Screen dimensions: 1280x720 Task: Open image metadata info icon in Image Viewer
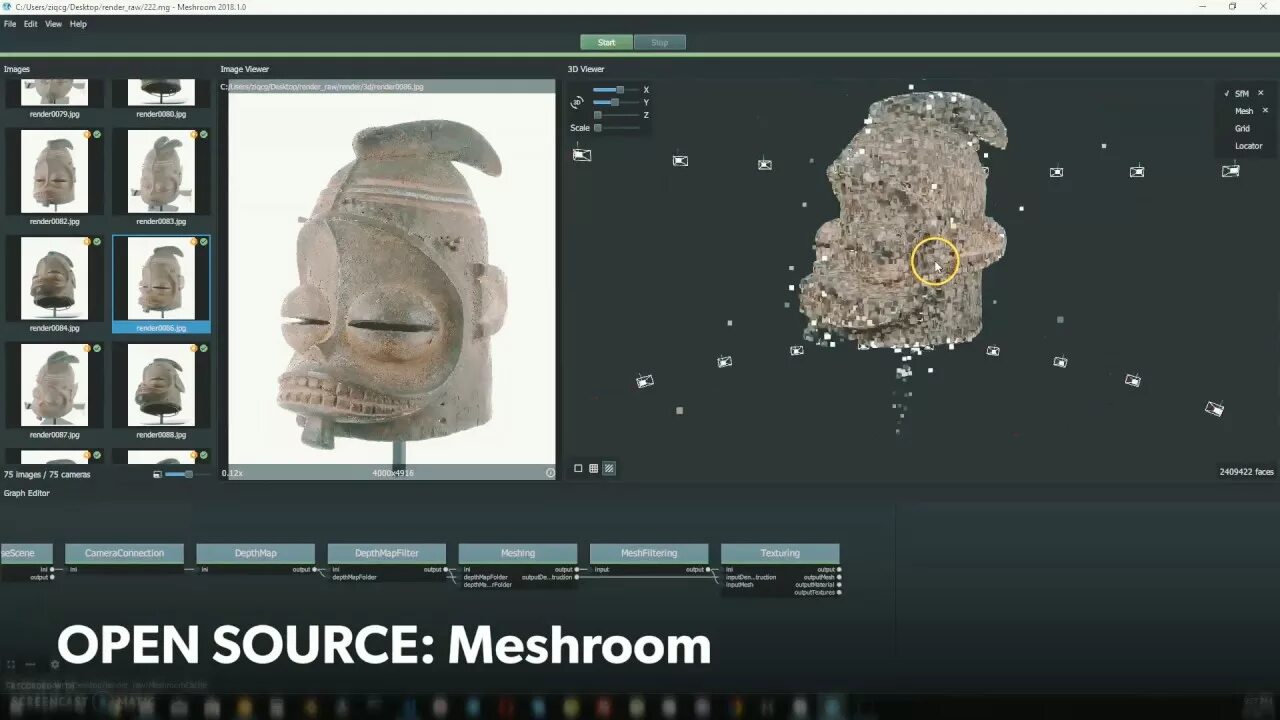point(550,473)
